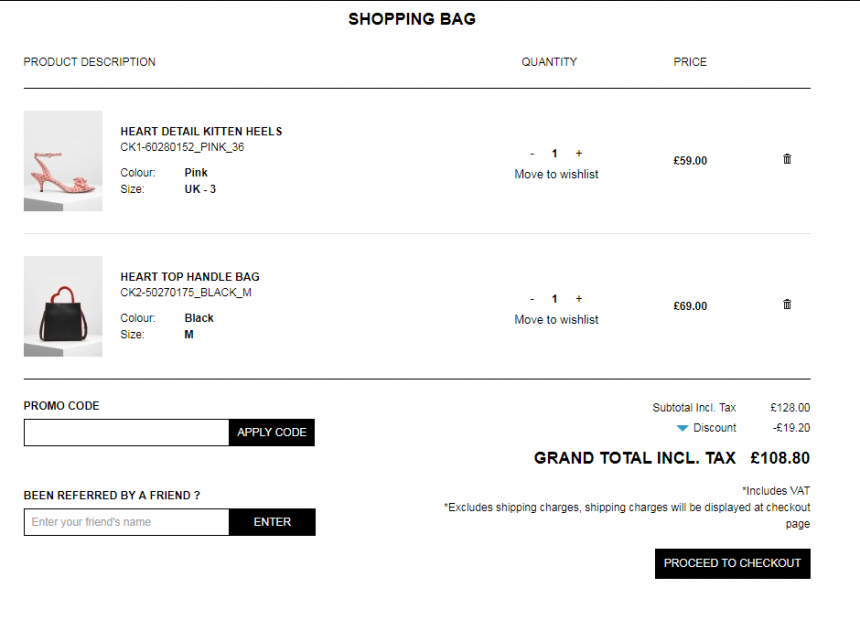Expand the Discount details arrow
The image size is (860, 620).
tap(682, 428)
